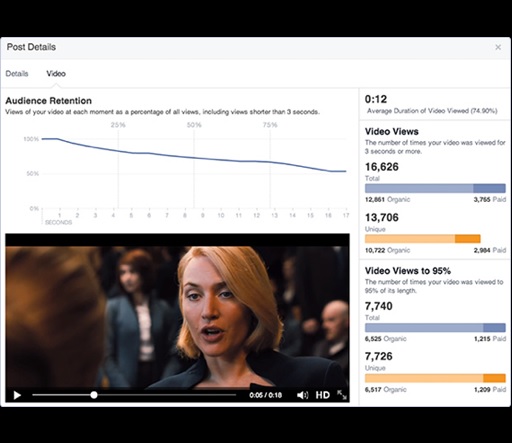The height and width of the screenshot is (443, 512).
Task: Click the video progress slider handle
Action: 94,395
